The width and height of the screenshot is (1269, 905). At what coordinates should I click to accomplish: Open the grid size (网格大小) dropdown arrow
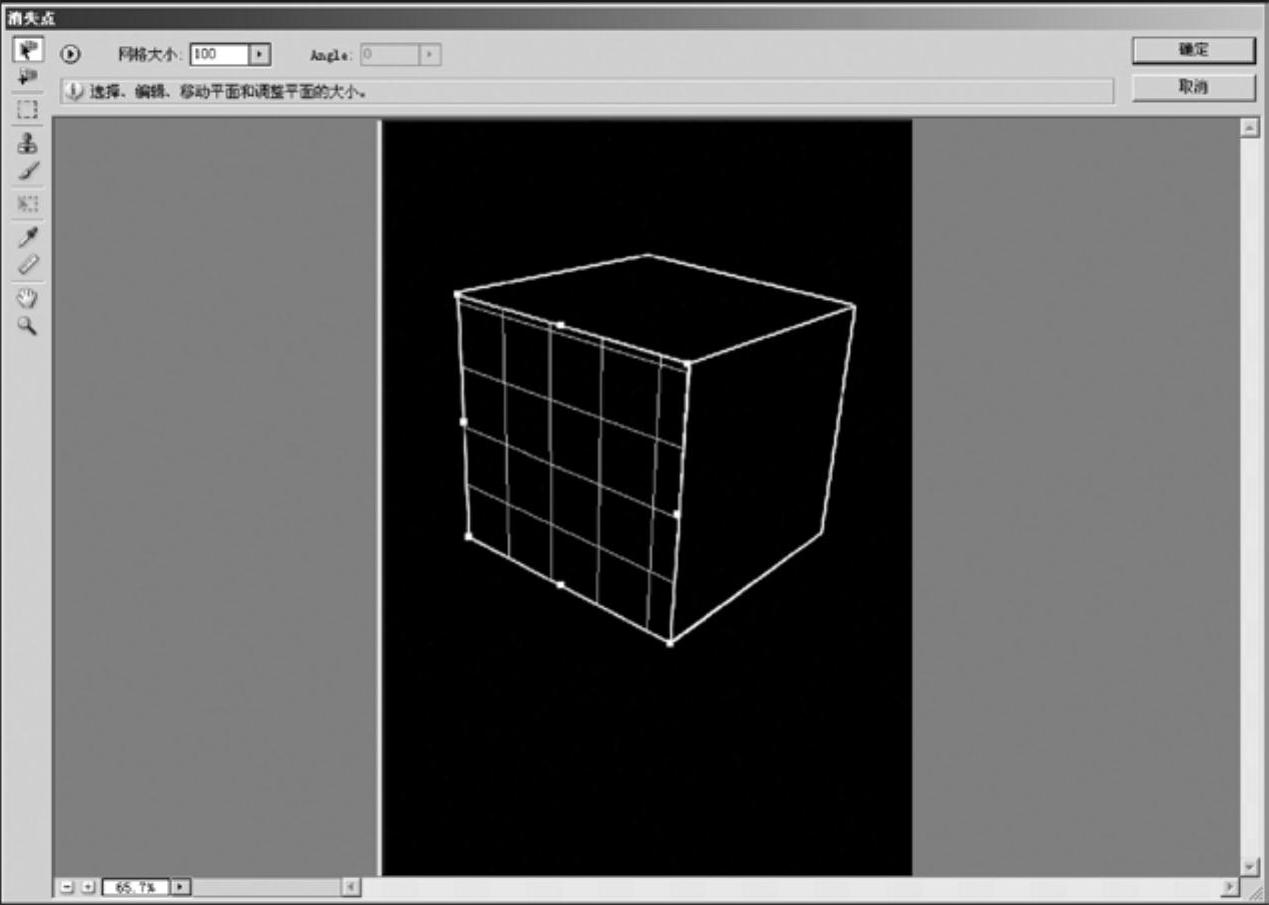click(x=260, y=54)
